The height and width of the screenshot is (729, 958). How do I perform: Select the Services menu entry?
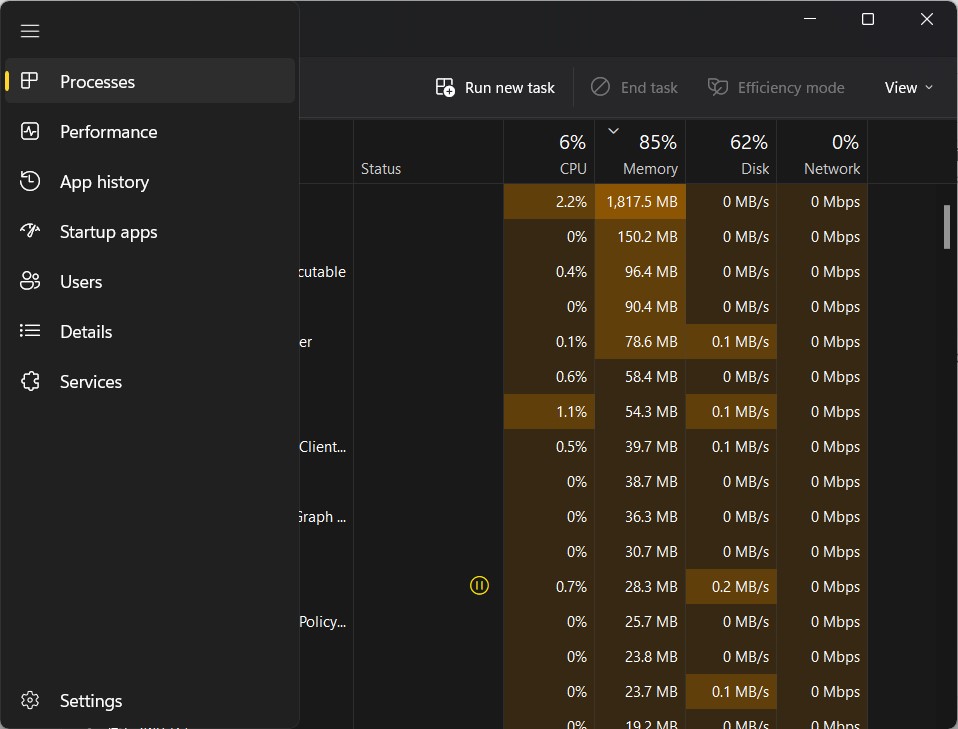point(91,381)
